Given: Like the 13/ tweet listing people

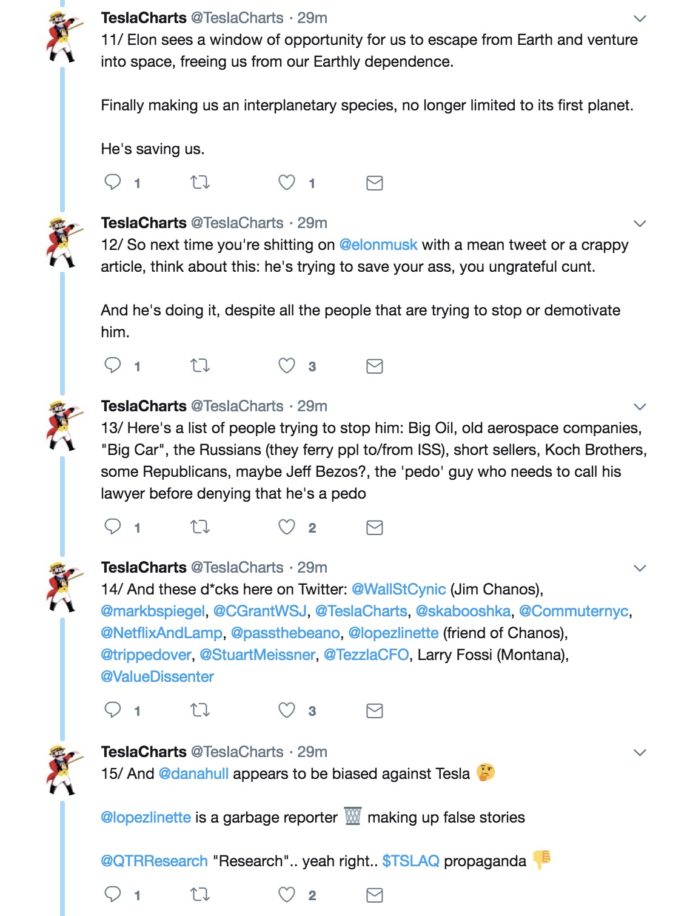Looking at the screenshot, I should (286, 527).
